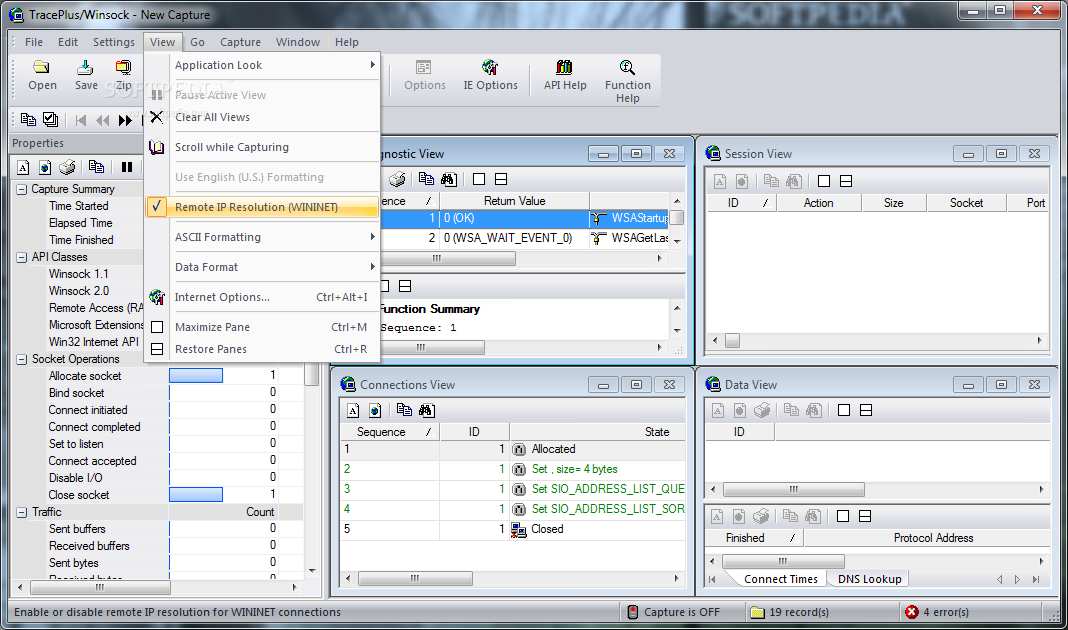Click Close socket blue count bar

[196, 494]
